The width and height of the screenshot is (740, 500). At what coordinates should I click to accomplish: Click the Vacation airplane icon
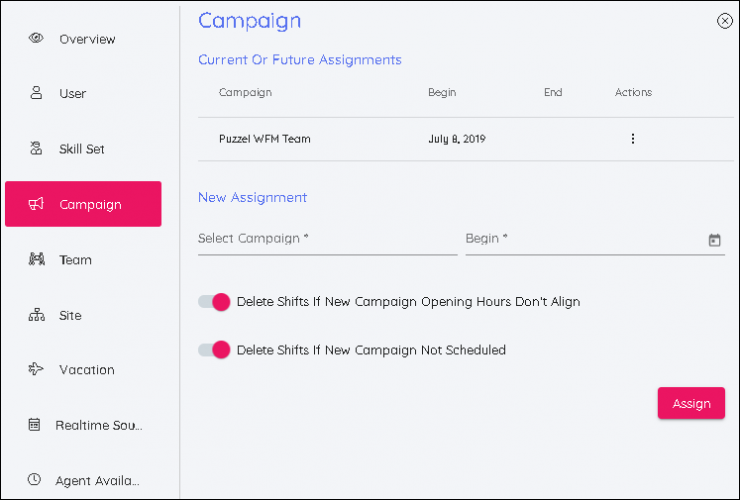pos(36,370)
